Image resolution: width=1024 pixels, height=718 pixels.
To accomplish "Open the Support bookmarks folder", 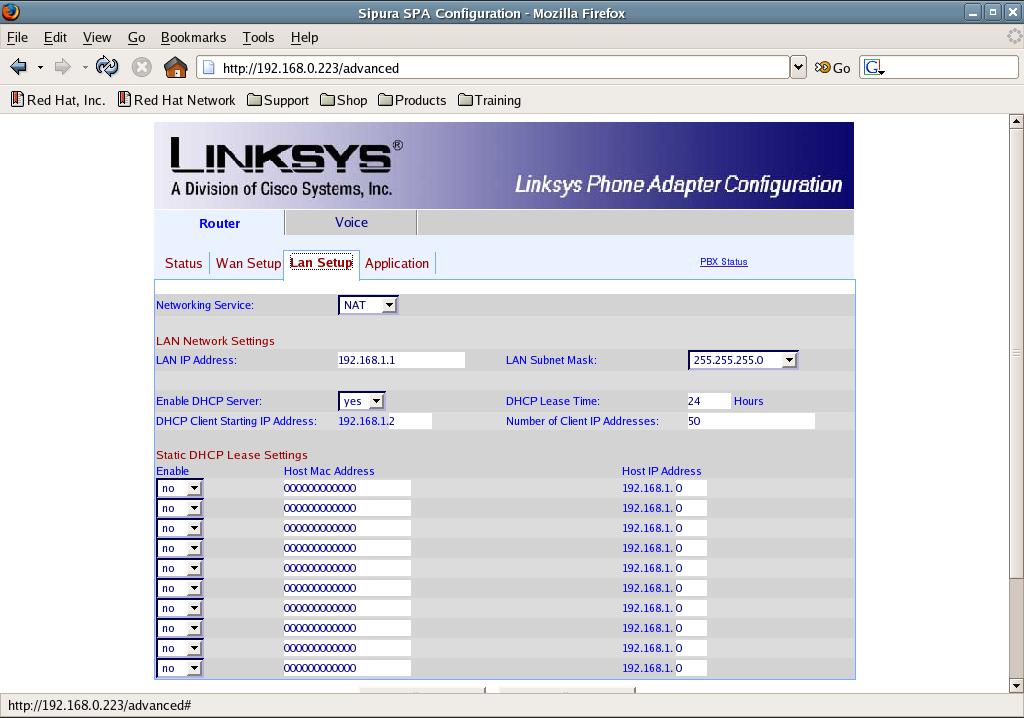I will 277,100.
